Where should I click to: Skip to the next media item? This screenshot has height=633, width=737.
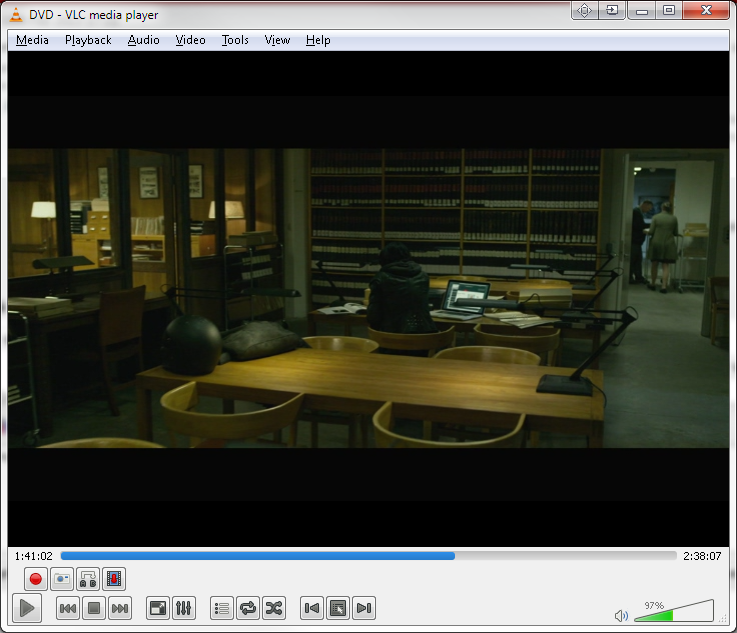point(120,609)
